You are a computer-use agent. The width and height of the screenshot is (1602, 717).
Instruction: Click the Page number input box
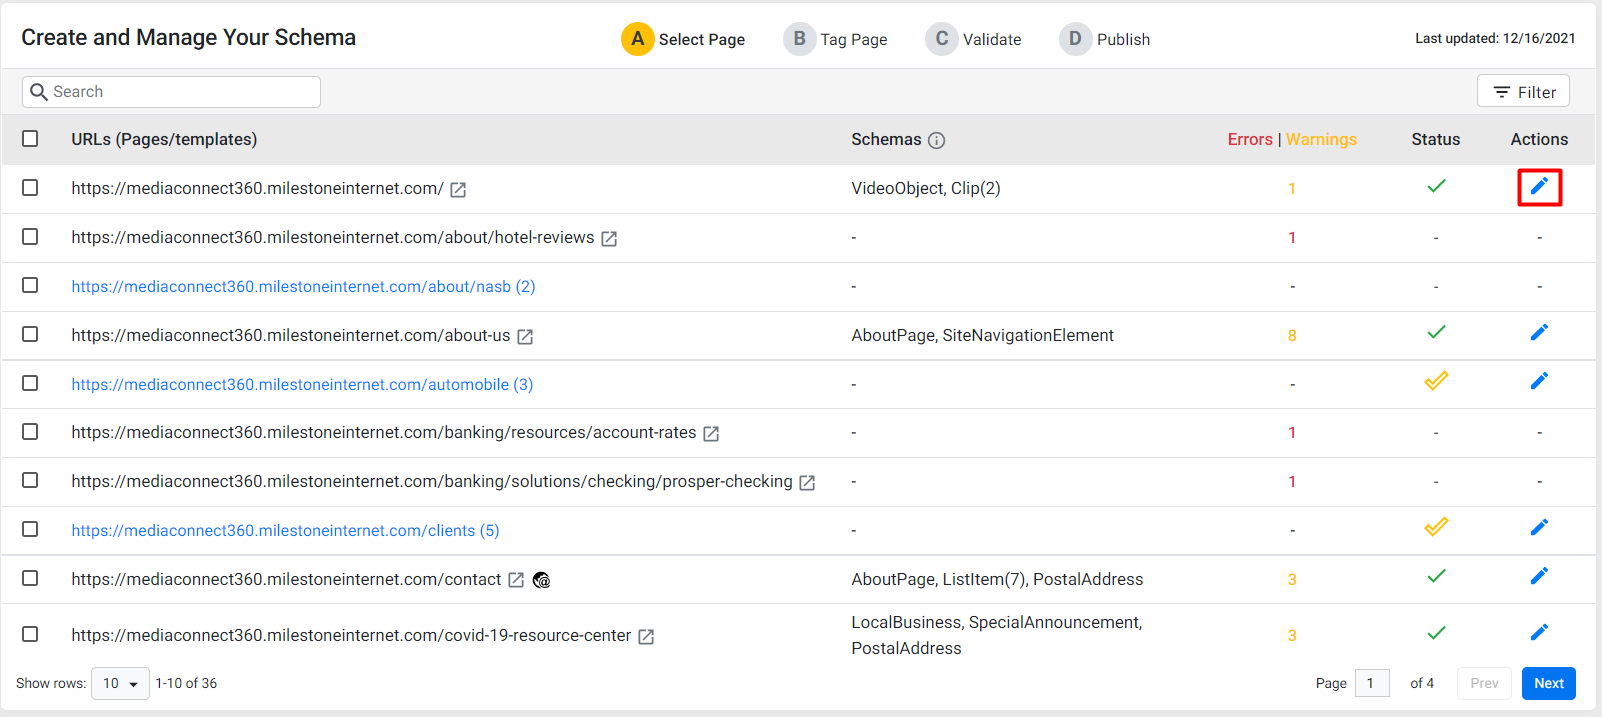[1372, 683]
